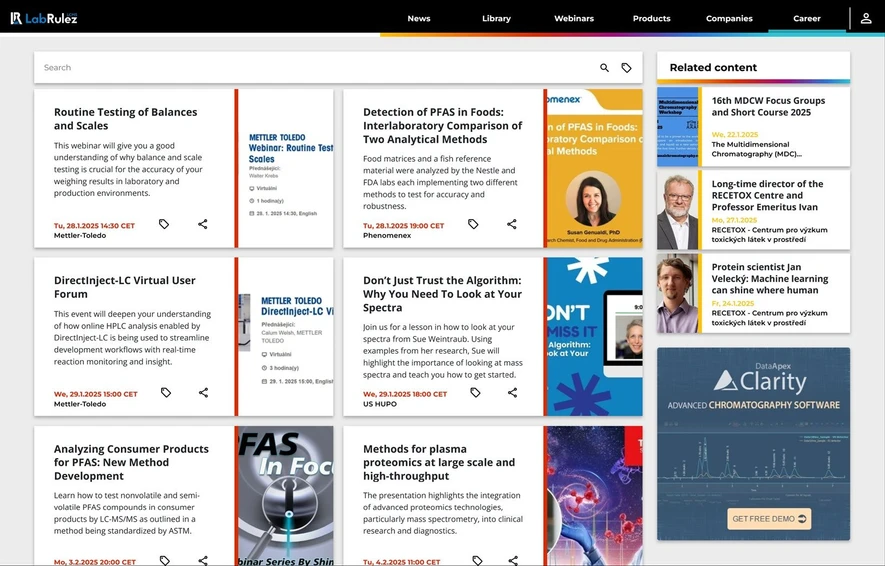Click Mettler-Toledo under Routine Testing card
This screenshot has width=885, height=566.
coord(80,235)
